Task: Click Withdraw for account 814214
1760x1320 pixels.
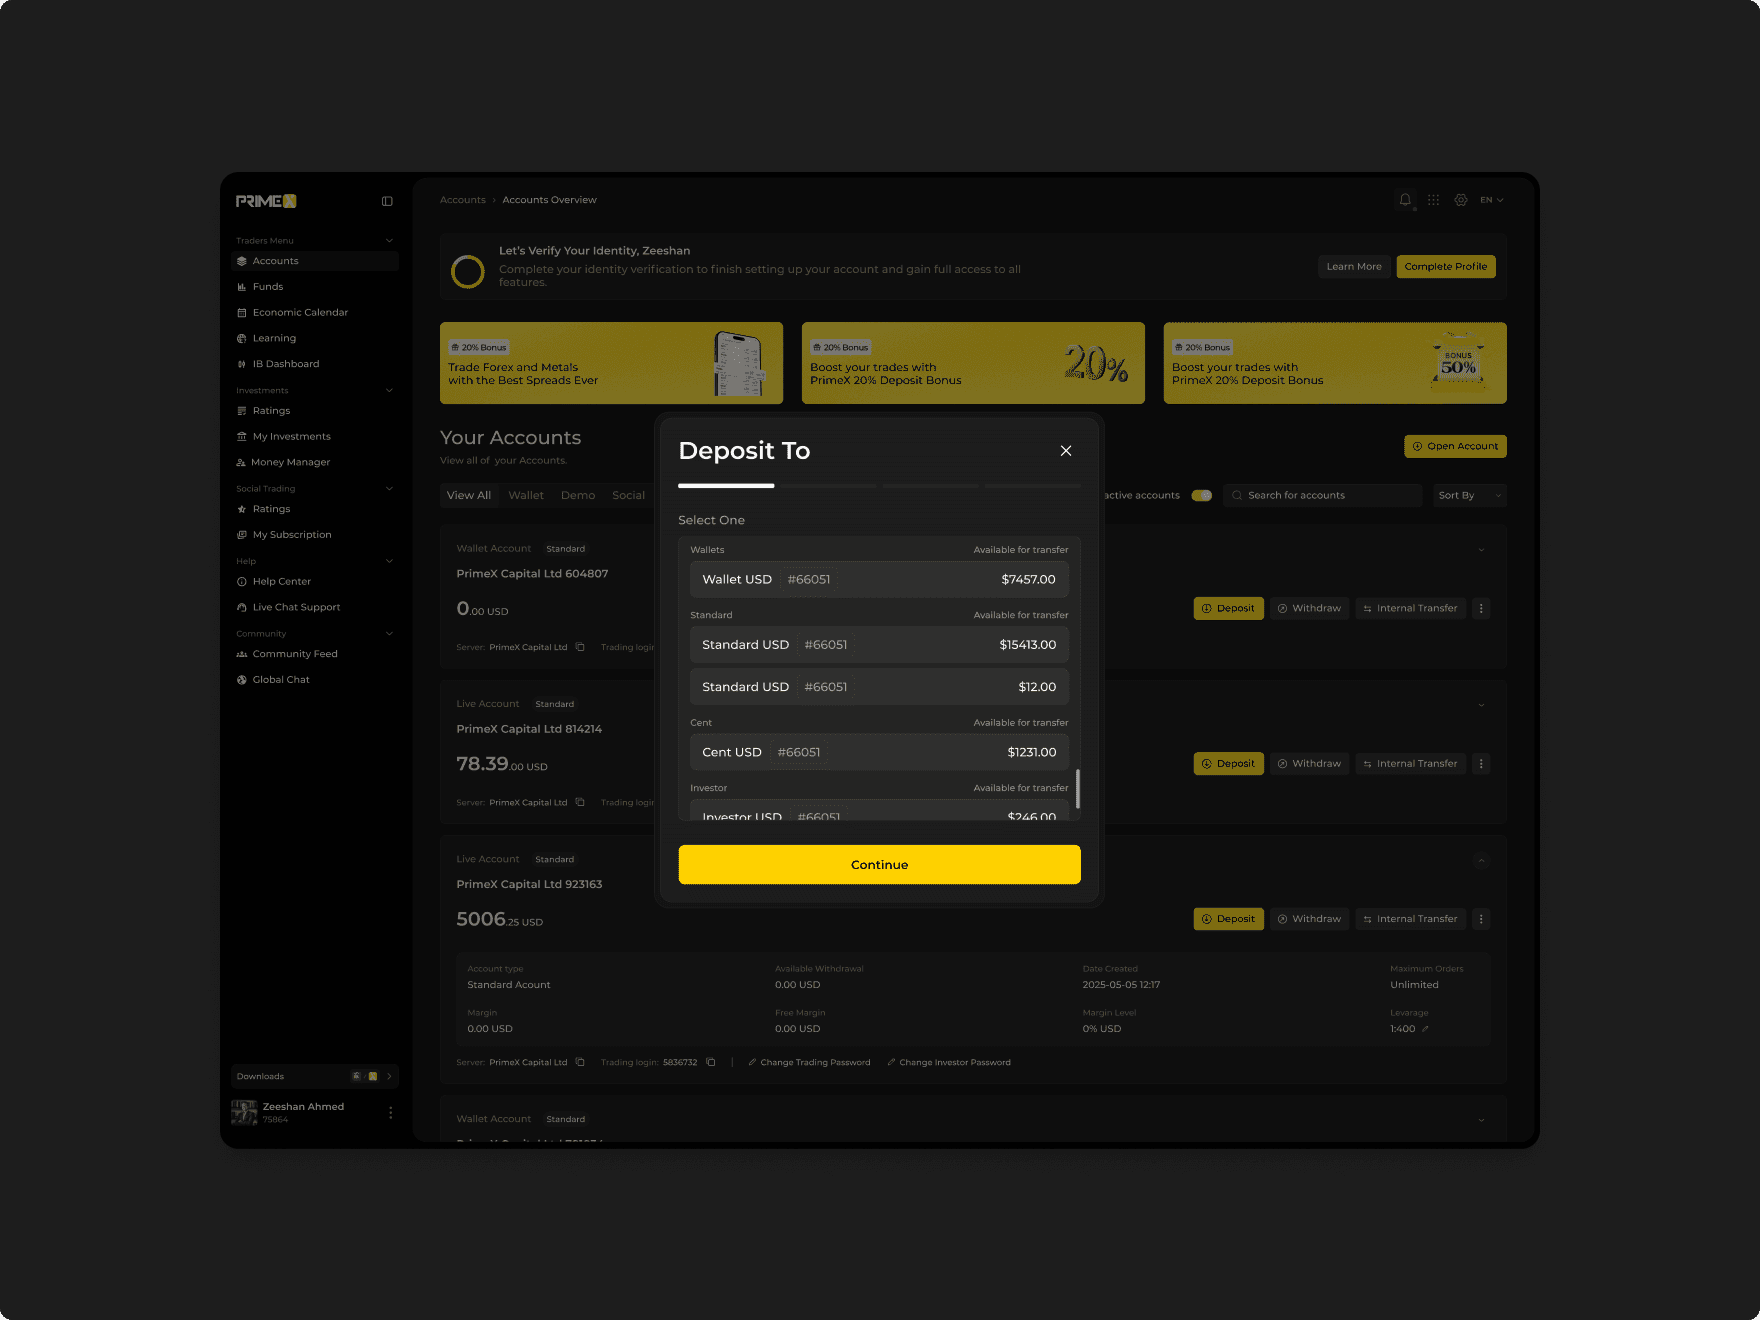Action: [1309, 764]
